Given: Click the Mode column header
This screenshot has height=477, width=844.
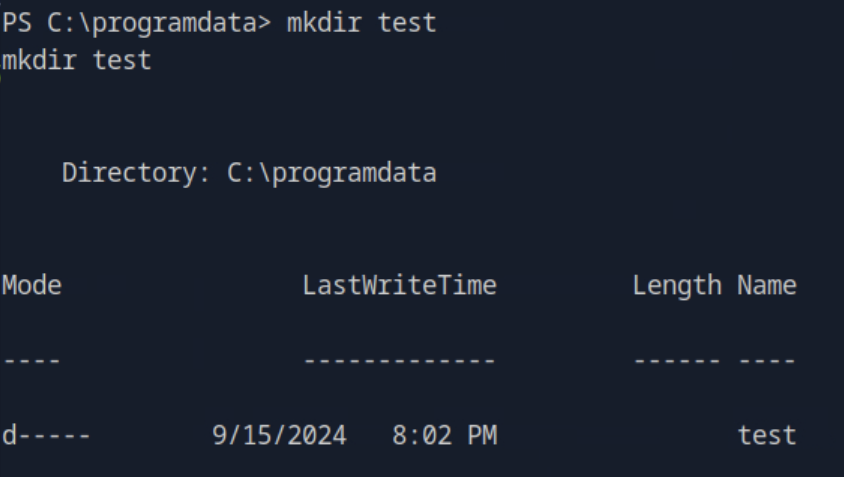Looking at the screenshot, I should tap(31, 286).
